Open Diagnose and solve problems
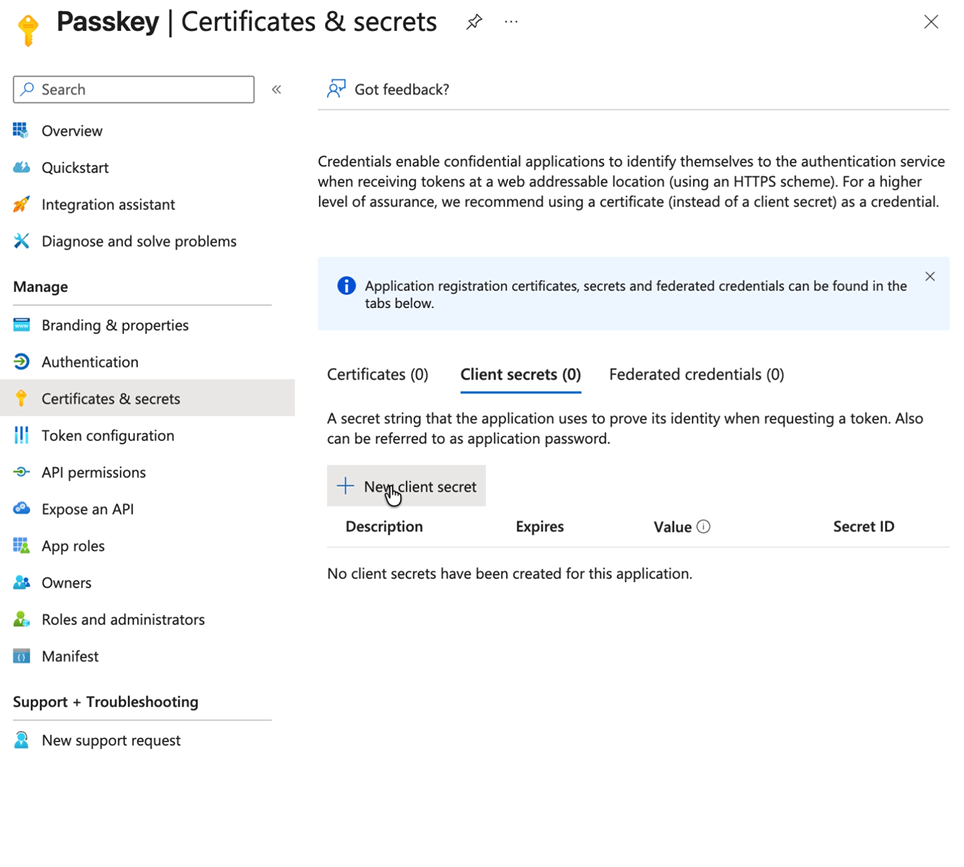The image size is (964, 867). pyautogui.click(x=139, y=242)
